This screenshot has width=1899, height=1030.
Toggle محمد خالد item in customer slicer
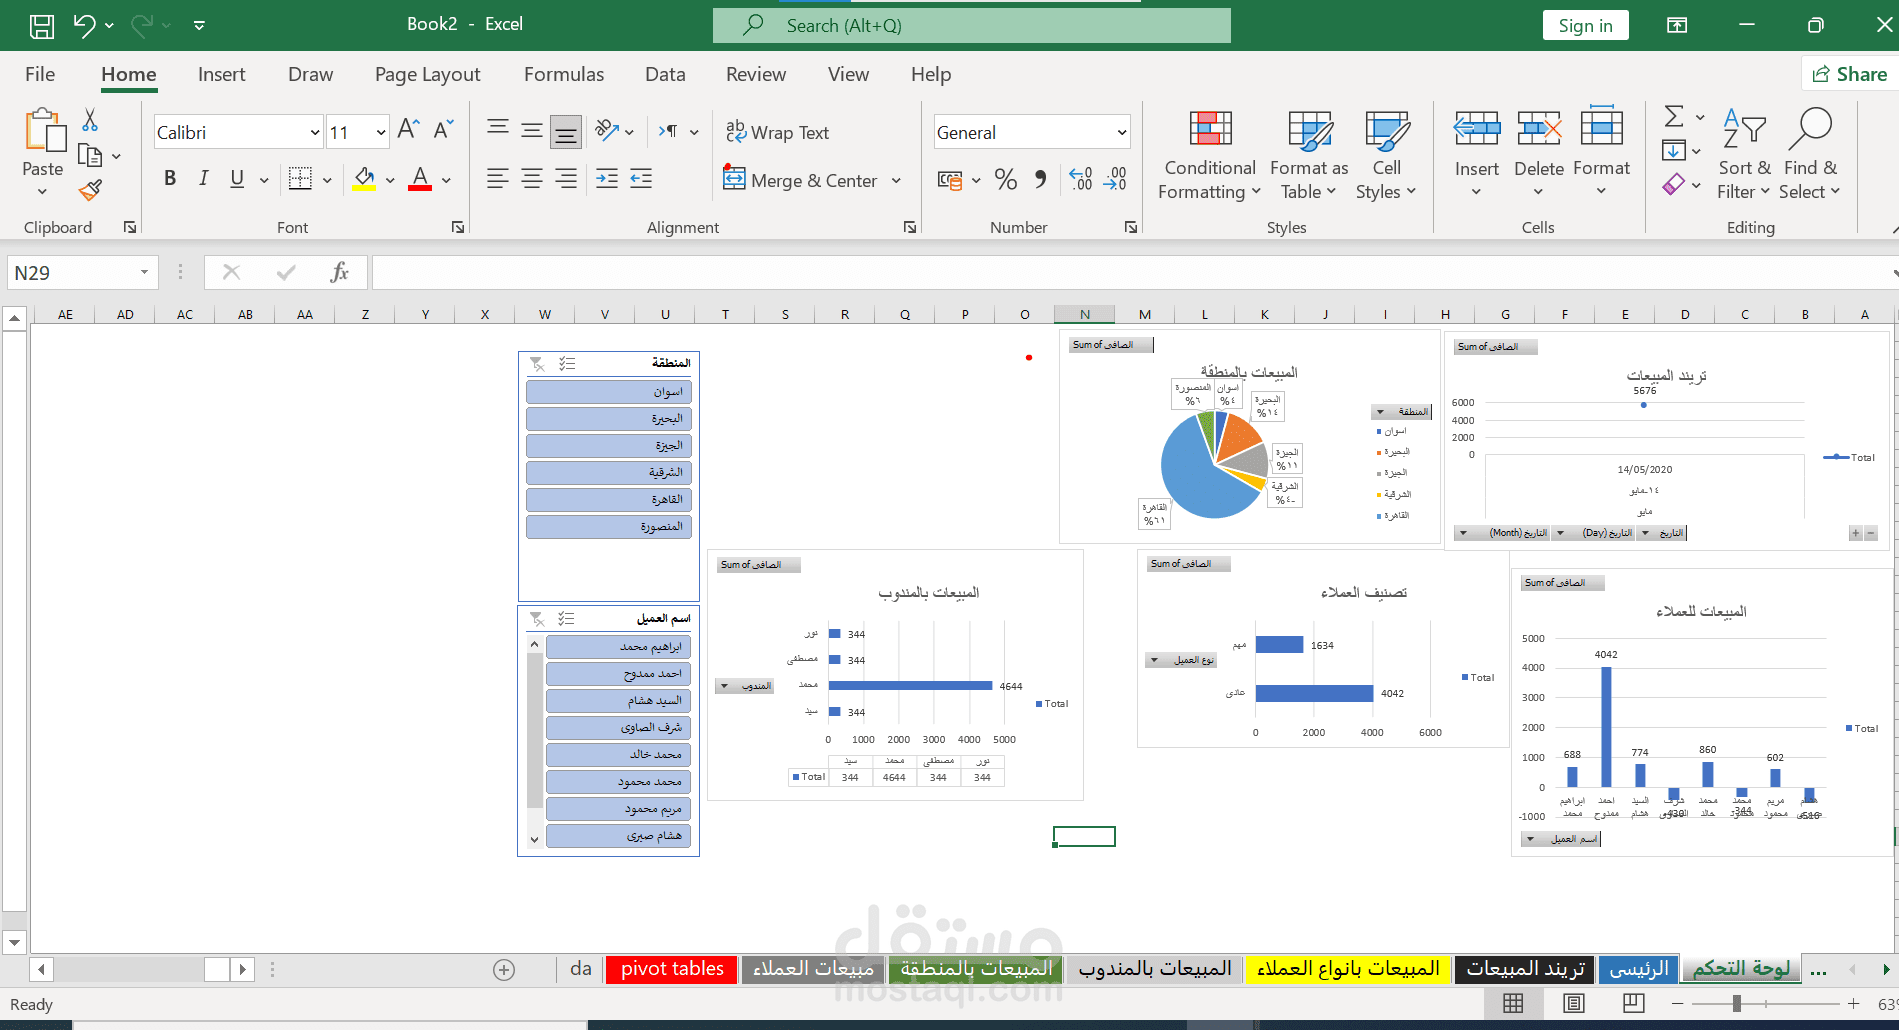pyautogui.click(x=618, y=755)
